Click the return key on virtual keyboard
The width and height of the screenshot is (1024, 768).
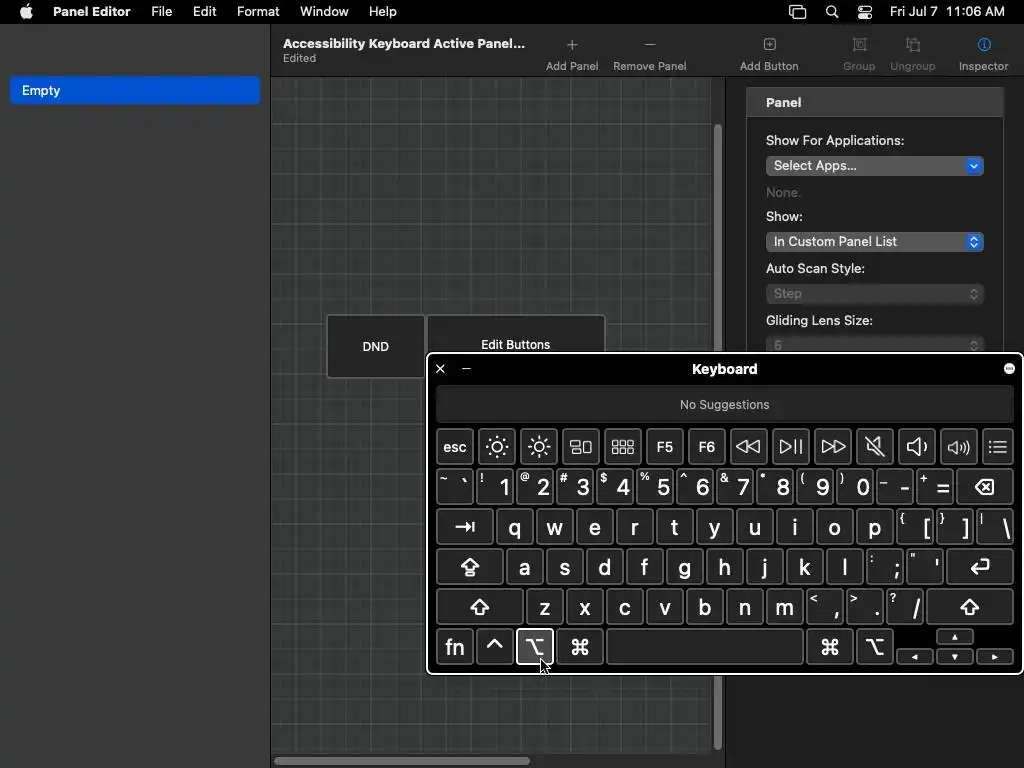[x=980, y=567]
